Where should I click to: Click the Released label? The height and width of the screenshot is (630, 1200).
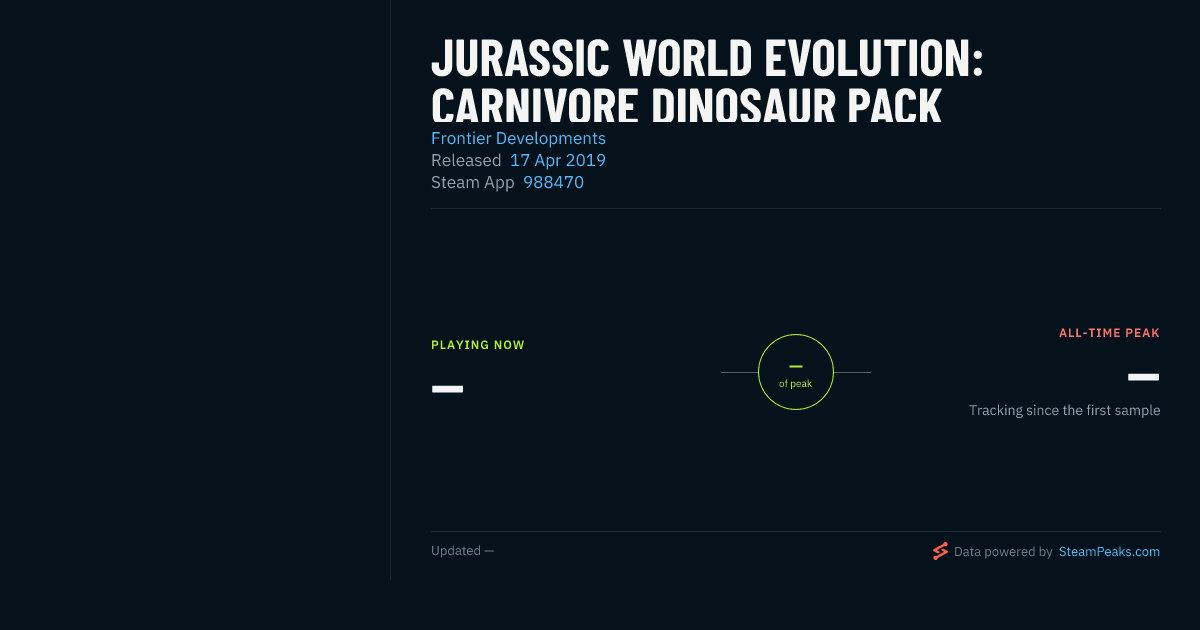pos(466,160)
